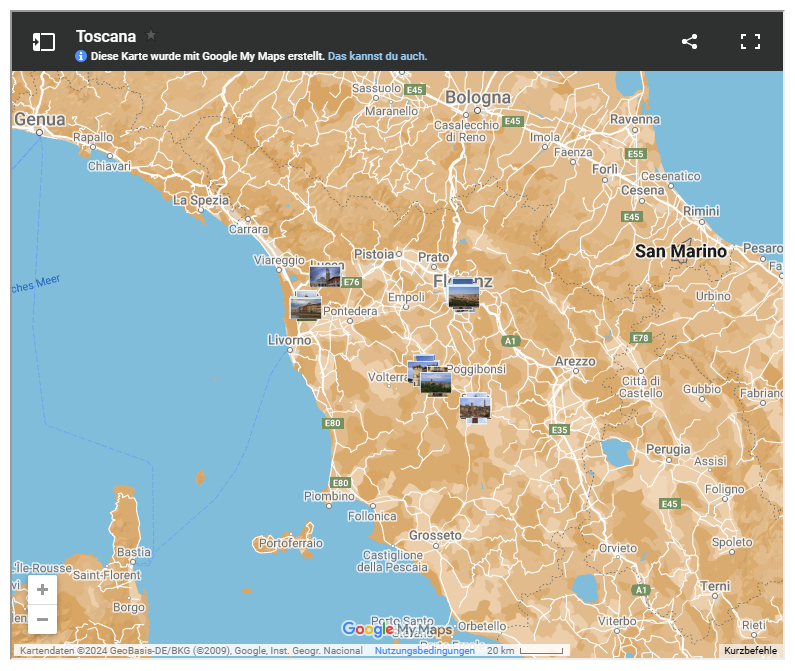Click the share map icon

pos(689,42)
